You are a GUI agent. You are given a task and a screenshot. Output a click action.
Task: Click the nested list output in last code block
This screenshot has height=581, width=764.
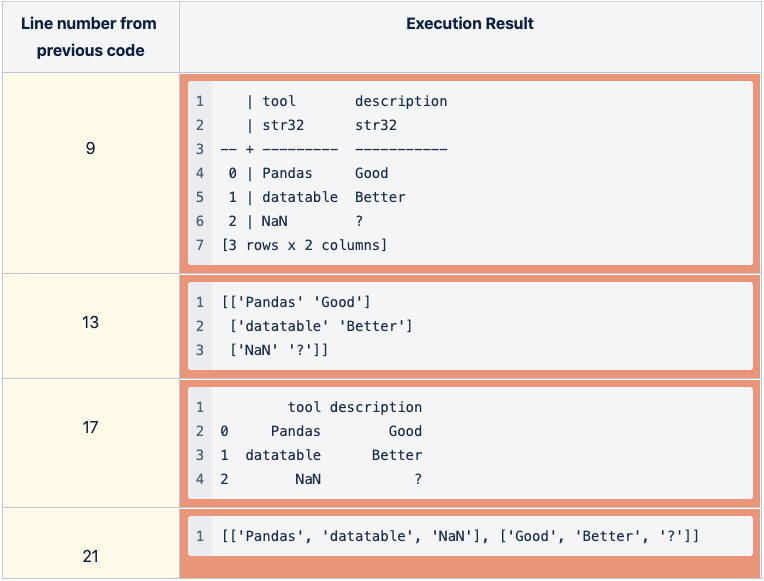[460, 537]
